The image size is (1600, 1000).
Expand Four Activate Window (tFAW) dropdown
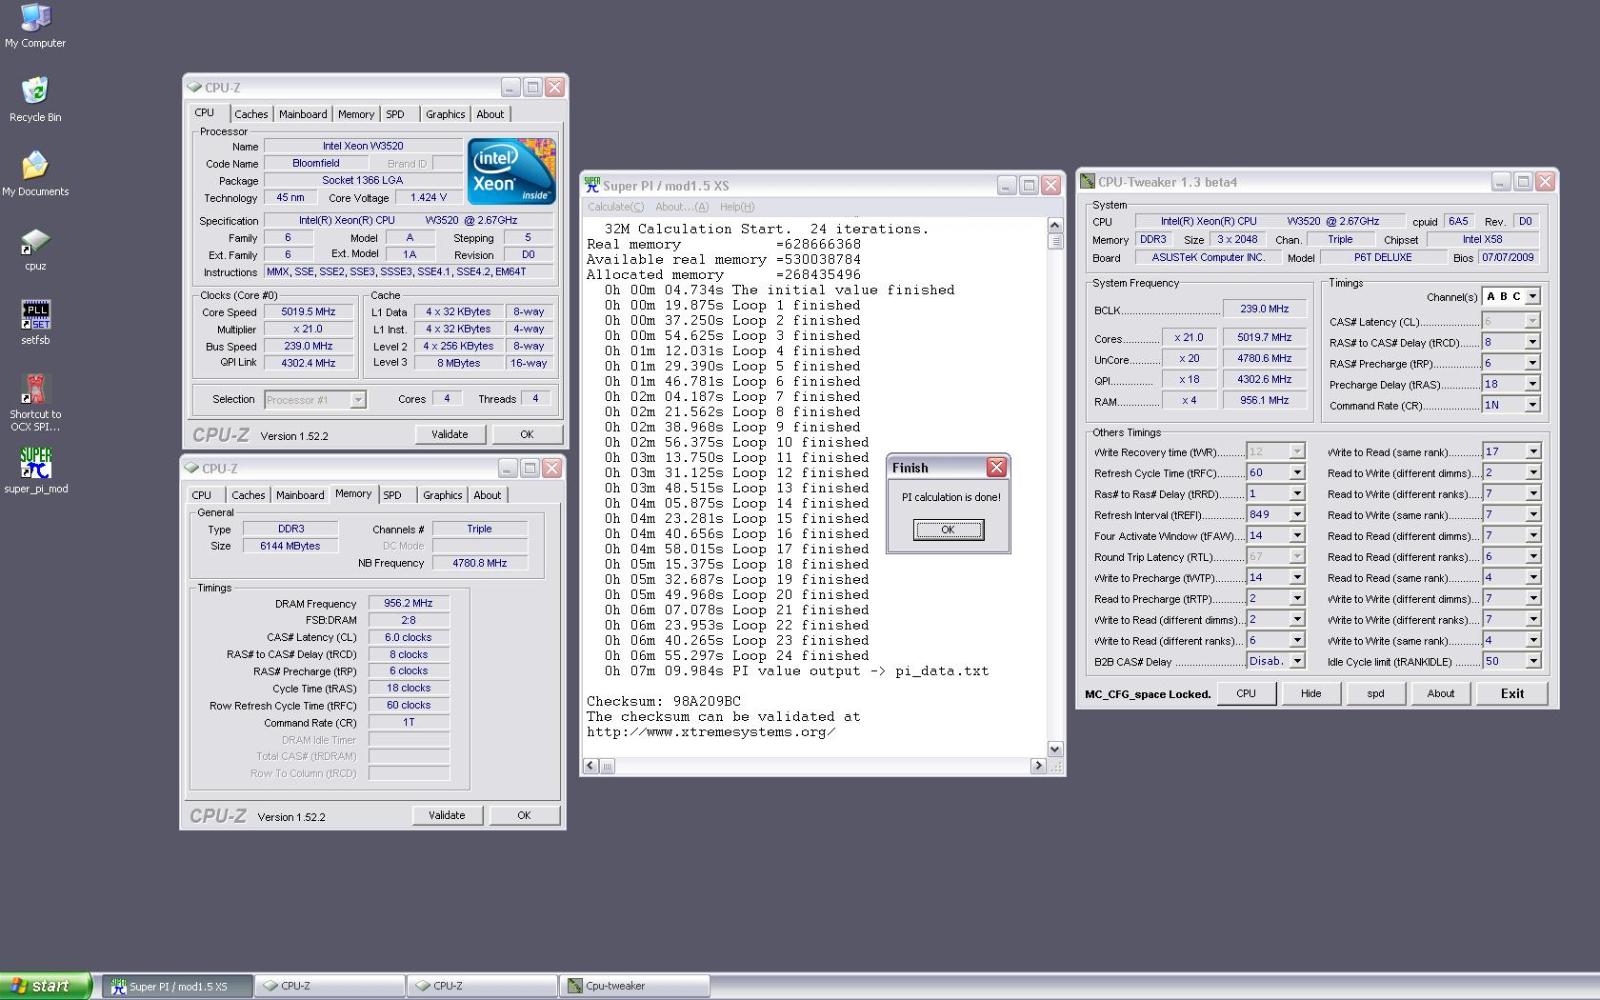pos(1297,536)
